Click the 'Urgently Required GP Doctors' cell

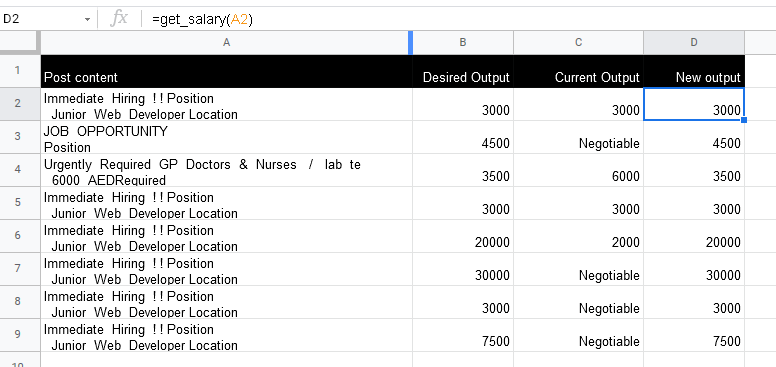pyautogui.click(x=227, y=170)
